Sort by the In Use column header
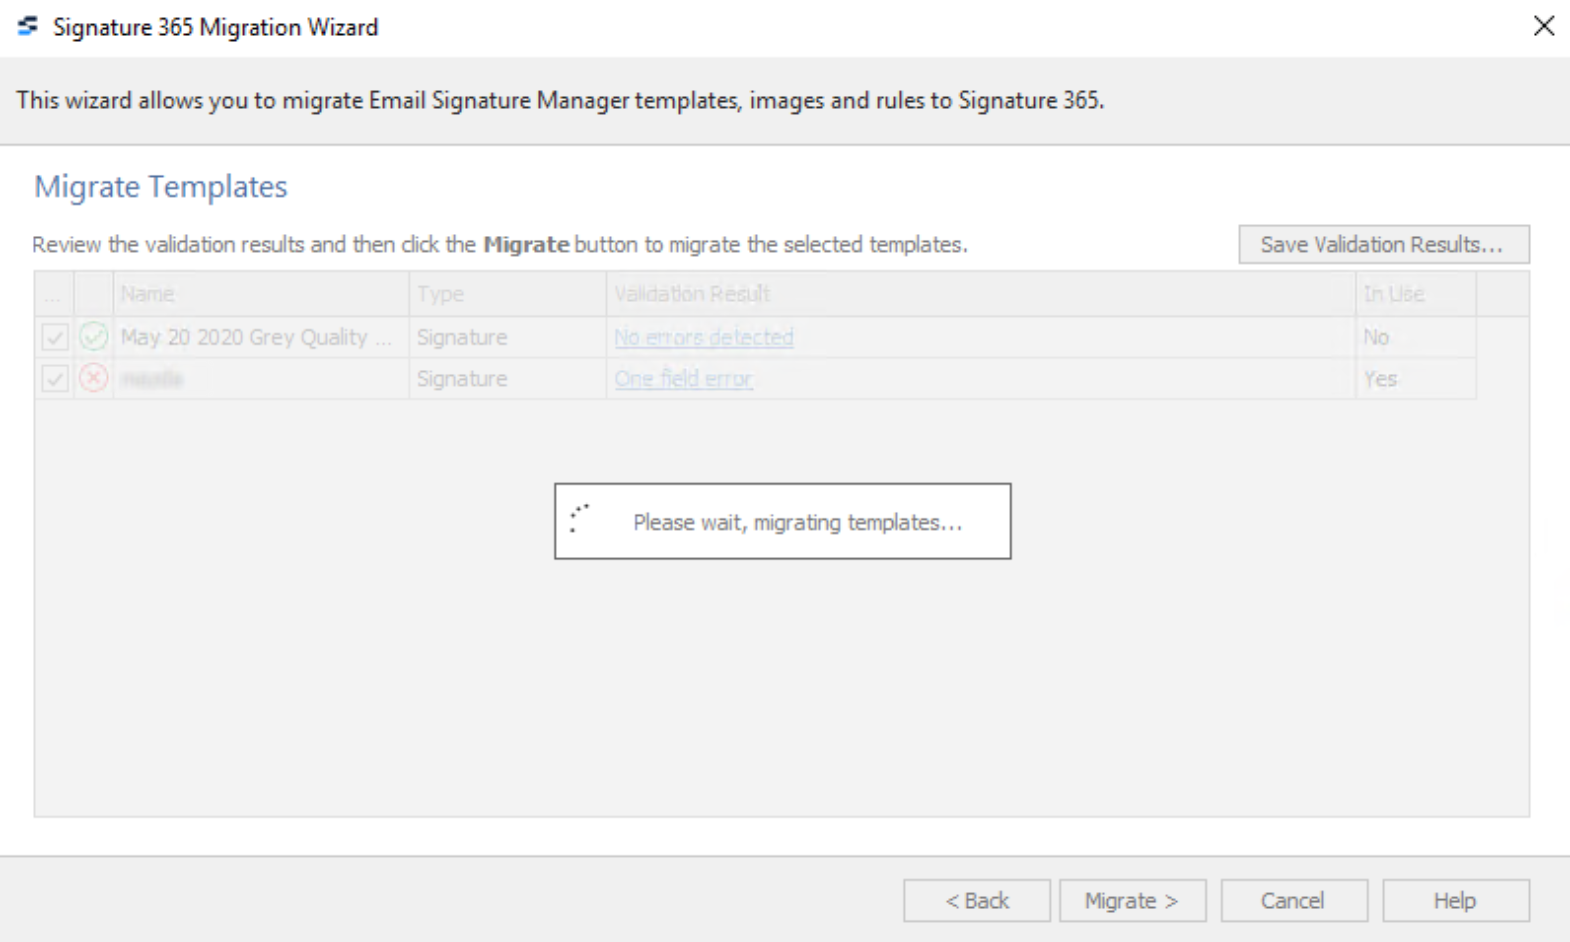 1416,294
